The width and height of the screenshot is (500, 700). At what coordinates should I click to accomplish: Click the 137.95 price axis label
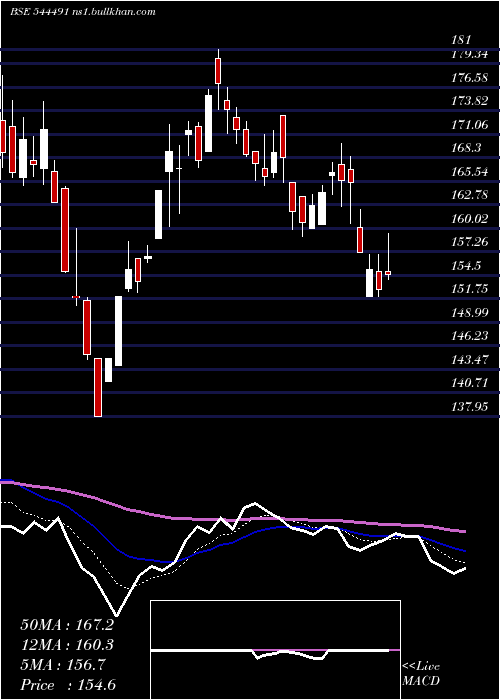click(469, 406)
